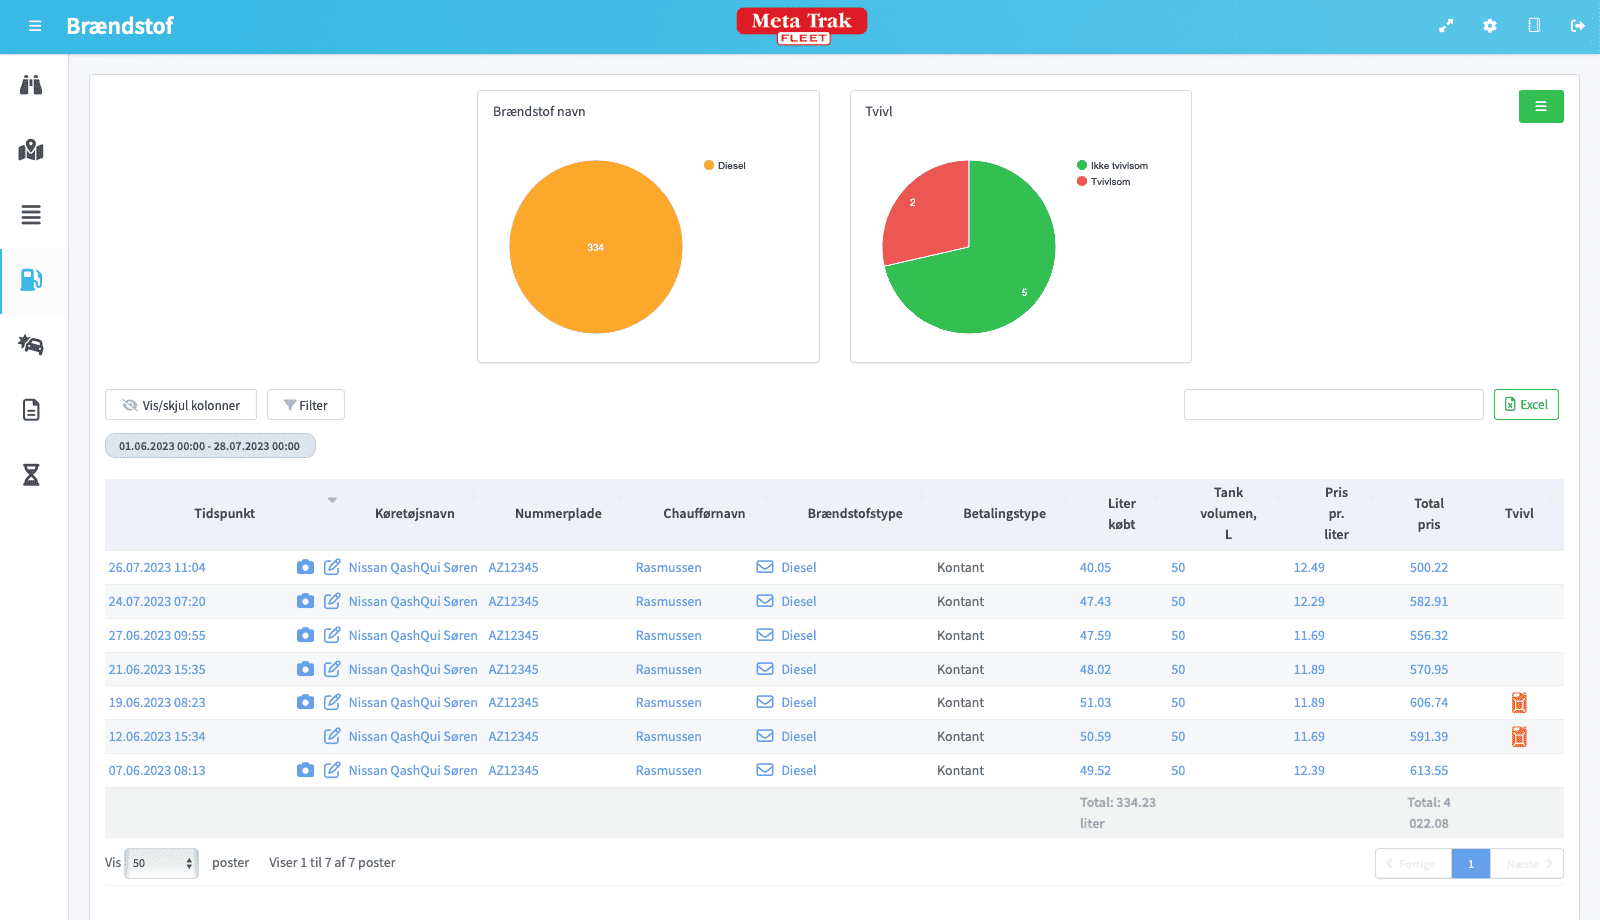Screen dimensions: 1600x920
Task: Open the car crash sidebar icon
Action: 31,345
